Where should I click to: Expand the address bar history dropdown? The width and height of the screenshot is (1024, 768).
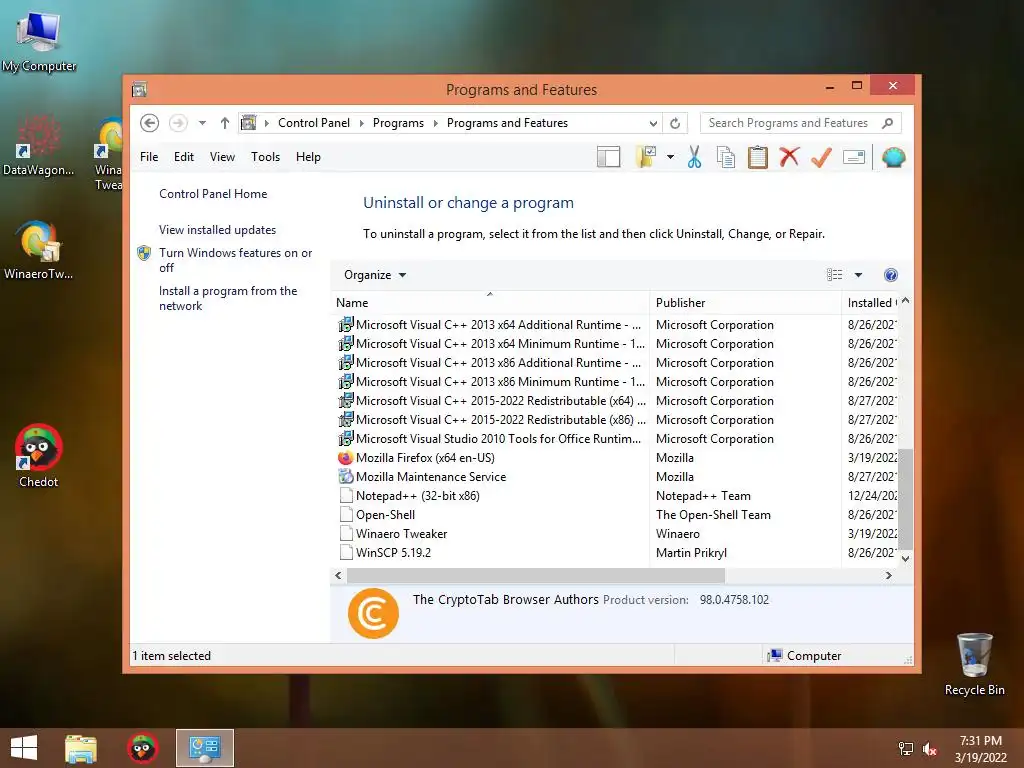pyautogui.click(x=653, y=123)
